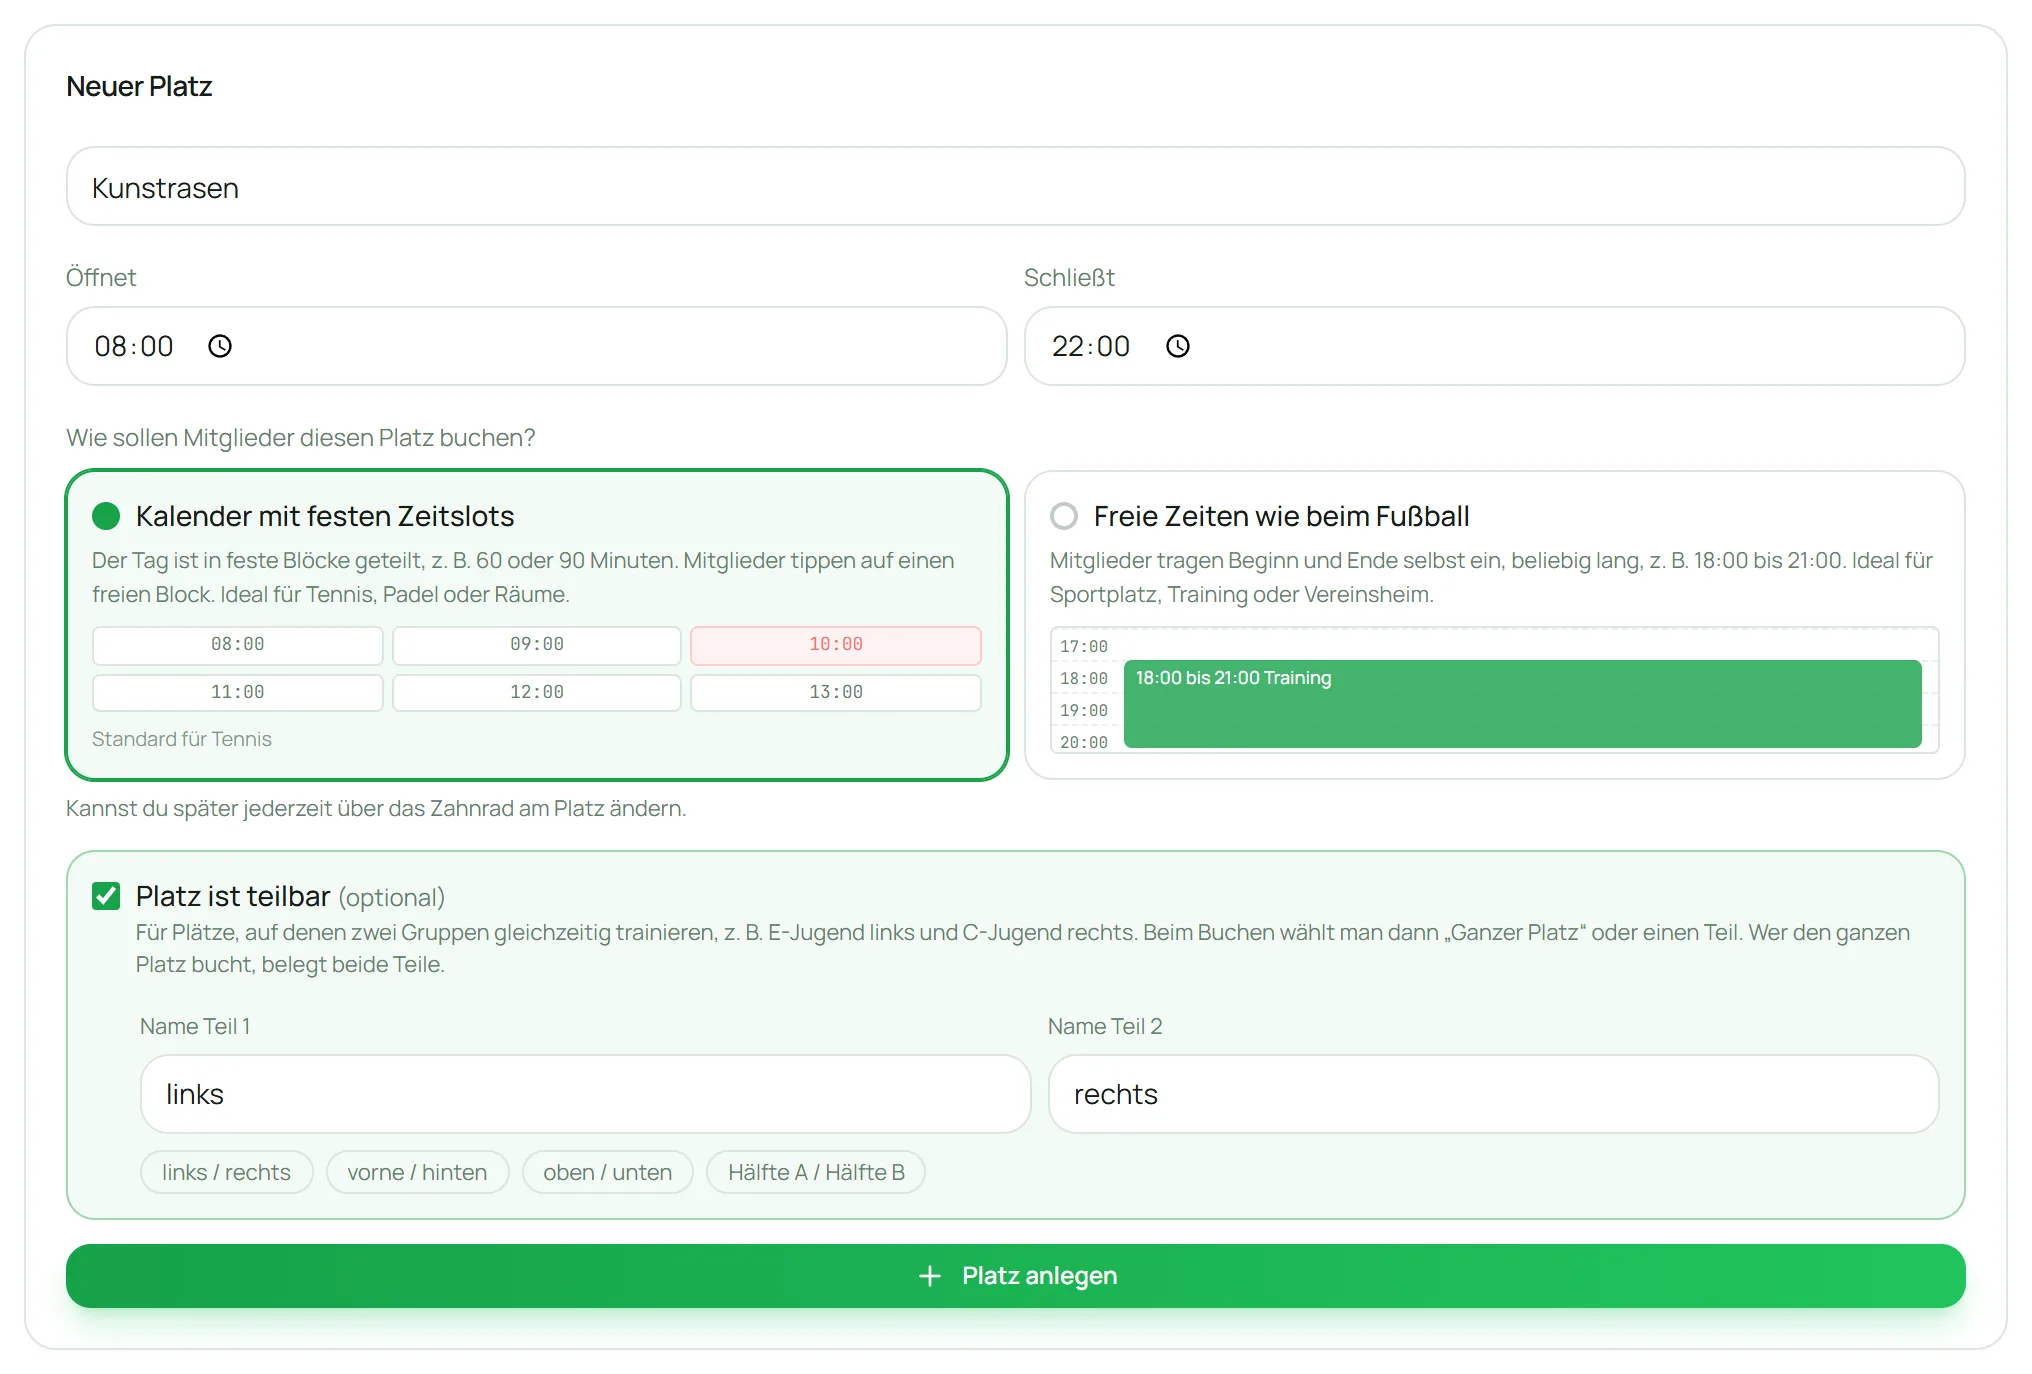Choose the links / rechts preset chip

(x=227, y=1172)
